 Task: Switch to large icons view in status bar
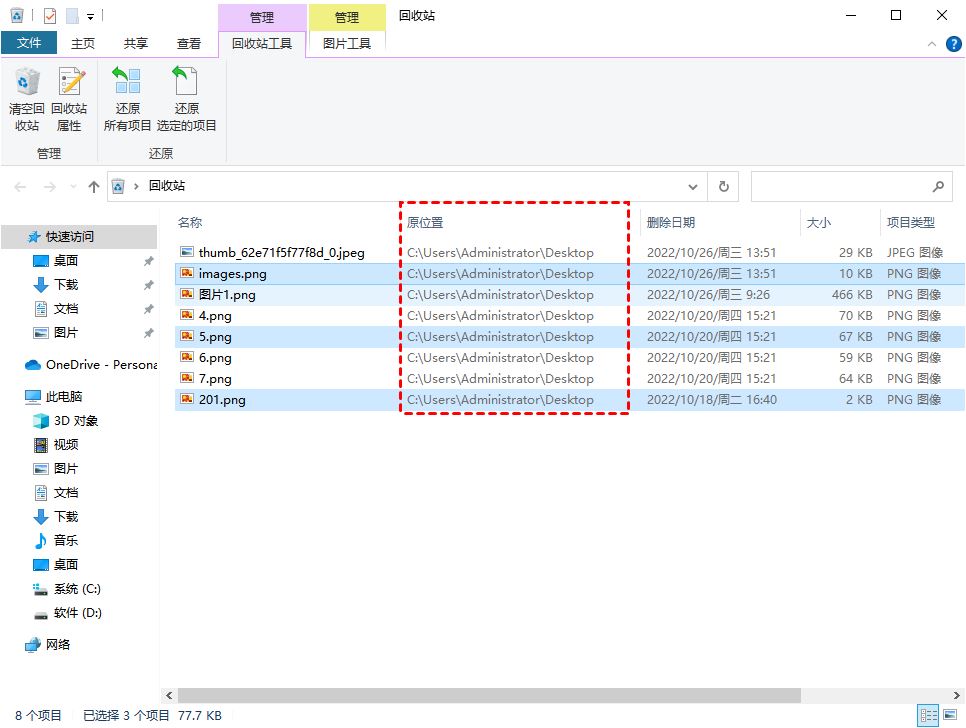tap(950, 716)
